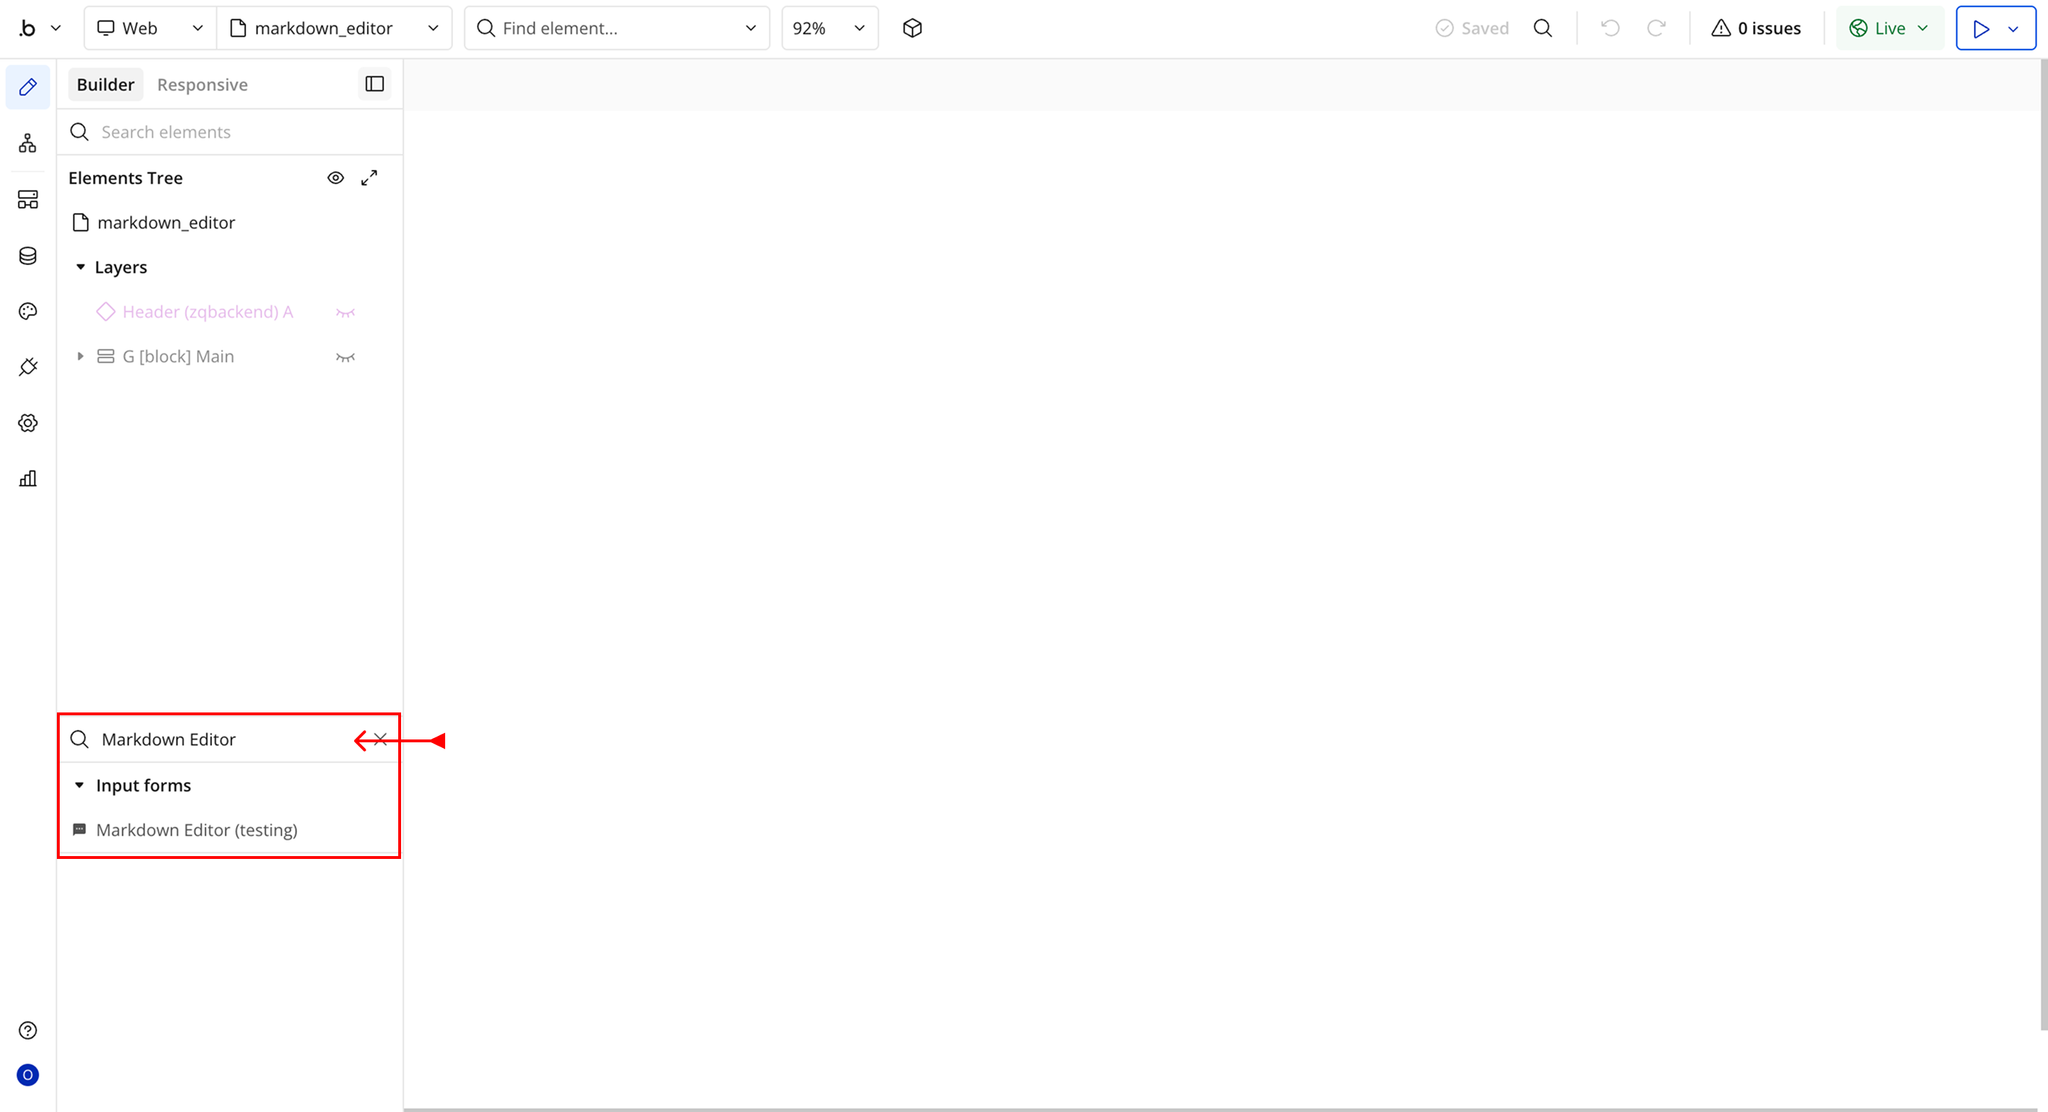Select the Builder tab
The width and height of the screenshot is (2048, 1112).
click(x=105, y=85)
